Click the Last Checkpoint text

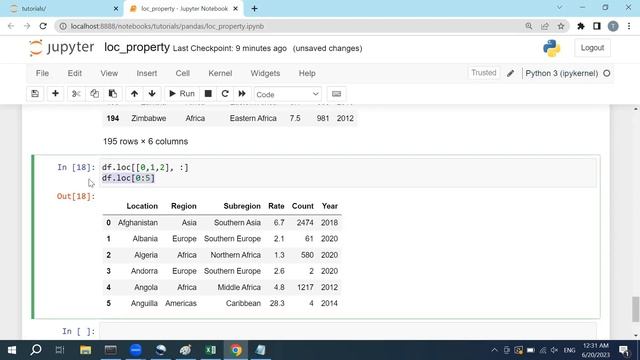pos(230,48)
